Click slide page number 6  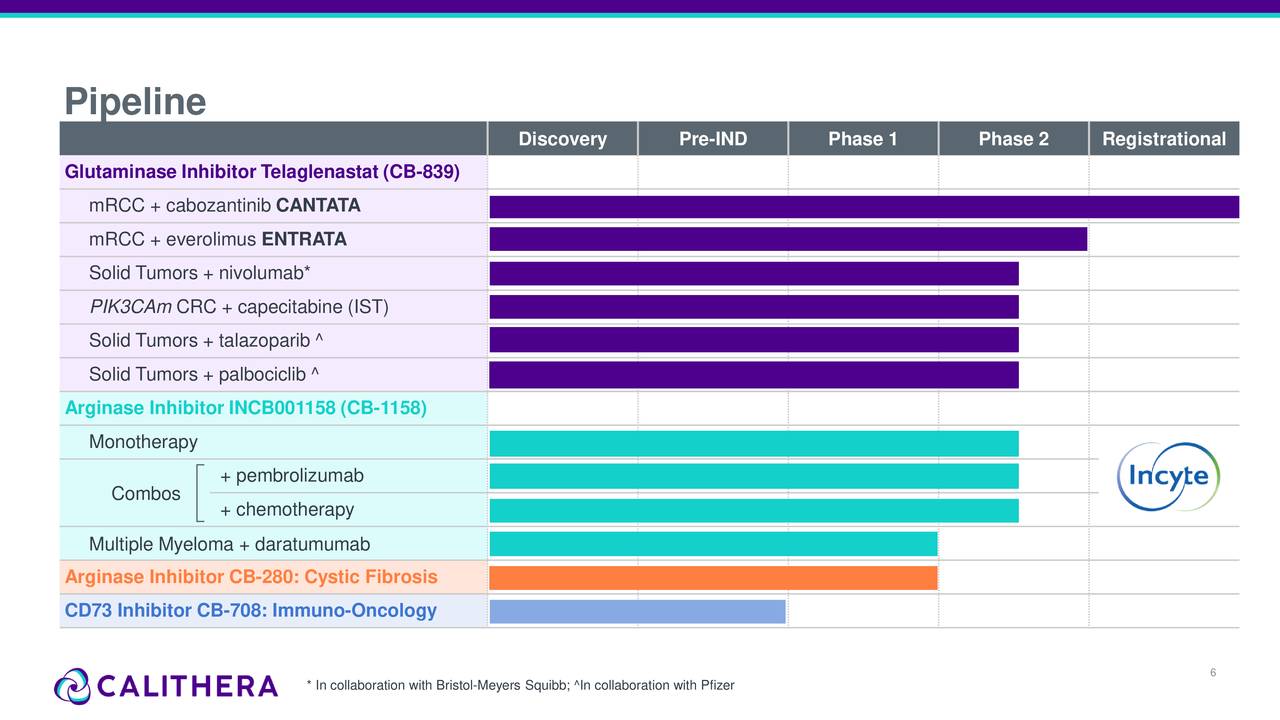1213,672
